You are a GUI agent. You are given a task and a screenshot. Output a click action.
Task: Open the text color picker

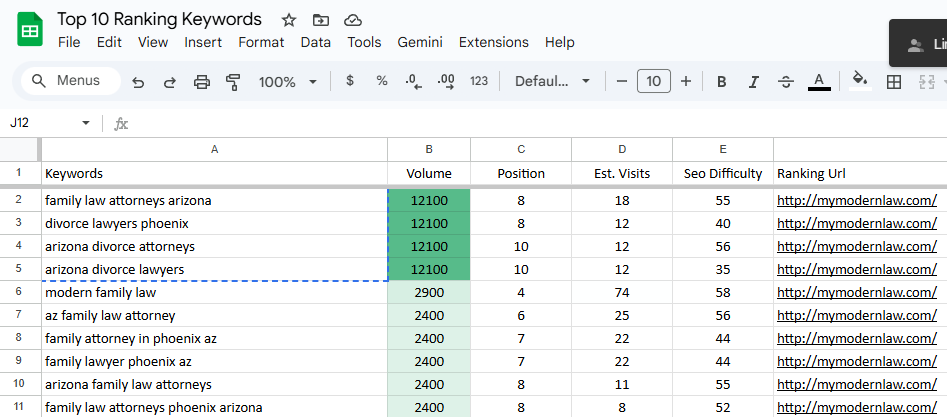819,82
